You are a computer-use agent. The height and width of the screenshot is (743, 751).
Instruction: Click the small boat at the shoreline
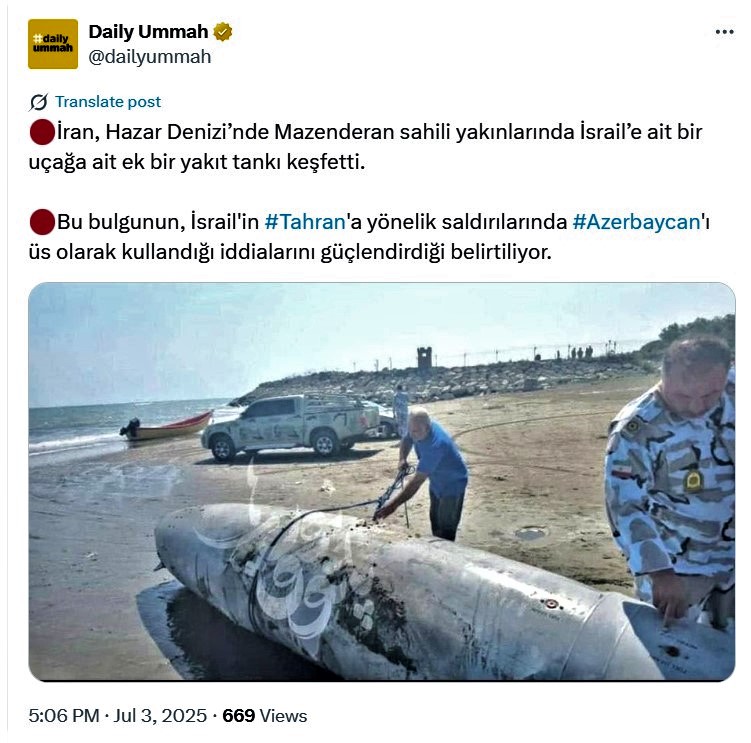pos(166,426)
